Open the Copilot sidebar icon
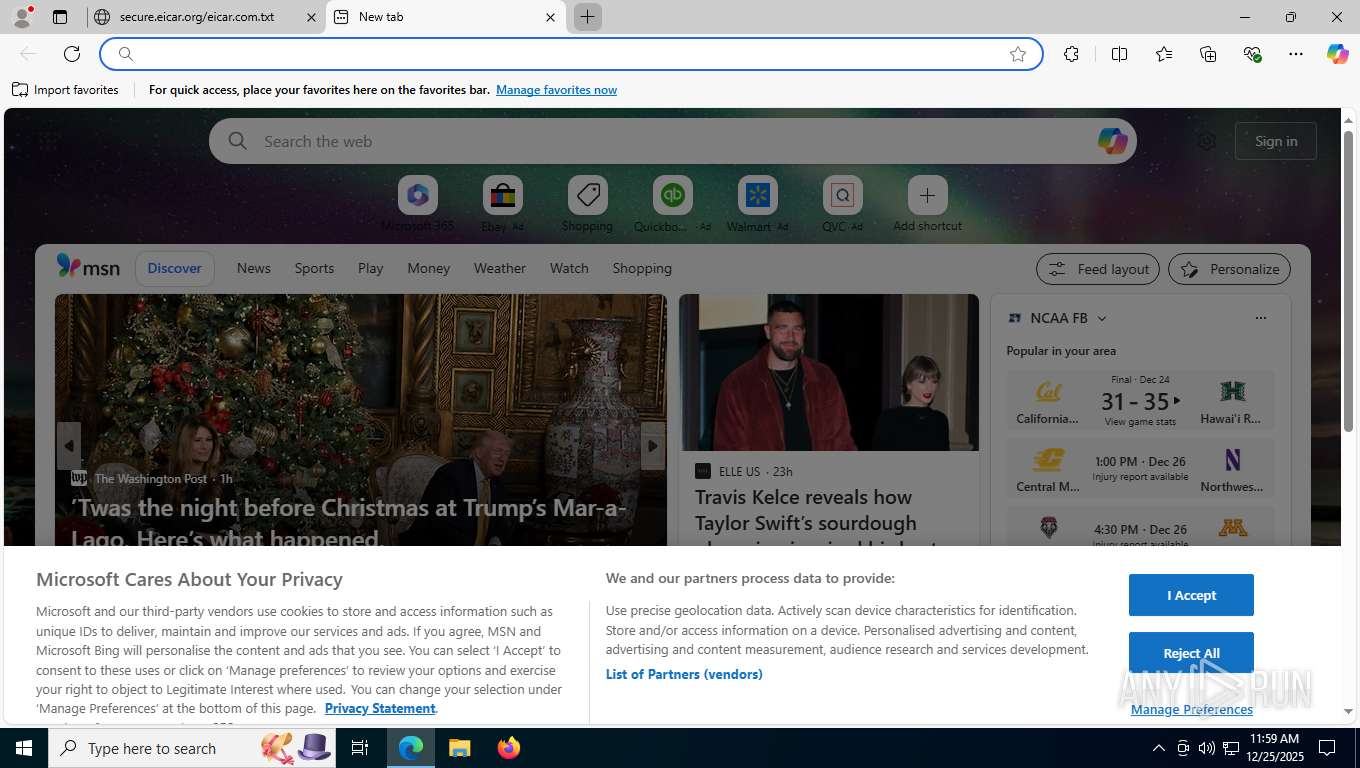1360x768 pixels. click(x=1338, y=54)
